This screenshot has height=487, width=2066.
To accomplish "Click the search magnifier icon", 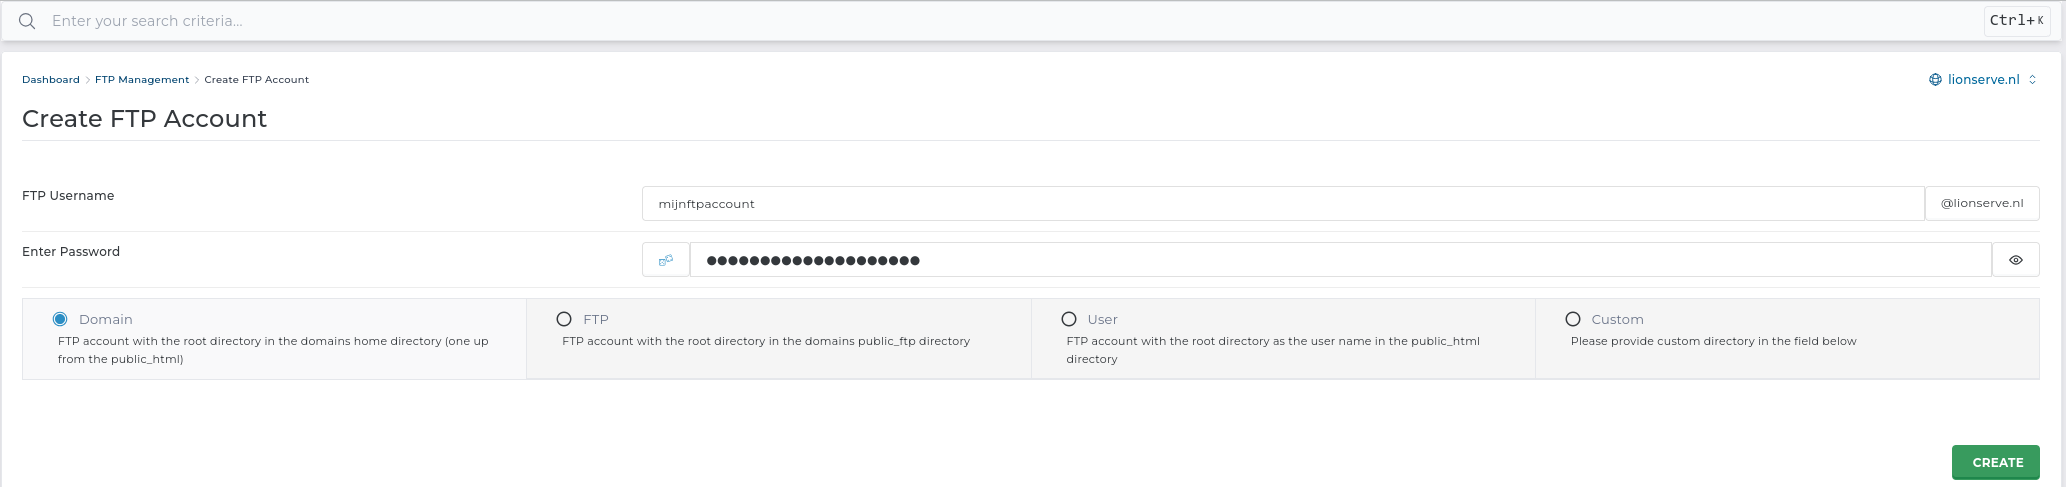I will (27, 21).
